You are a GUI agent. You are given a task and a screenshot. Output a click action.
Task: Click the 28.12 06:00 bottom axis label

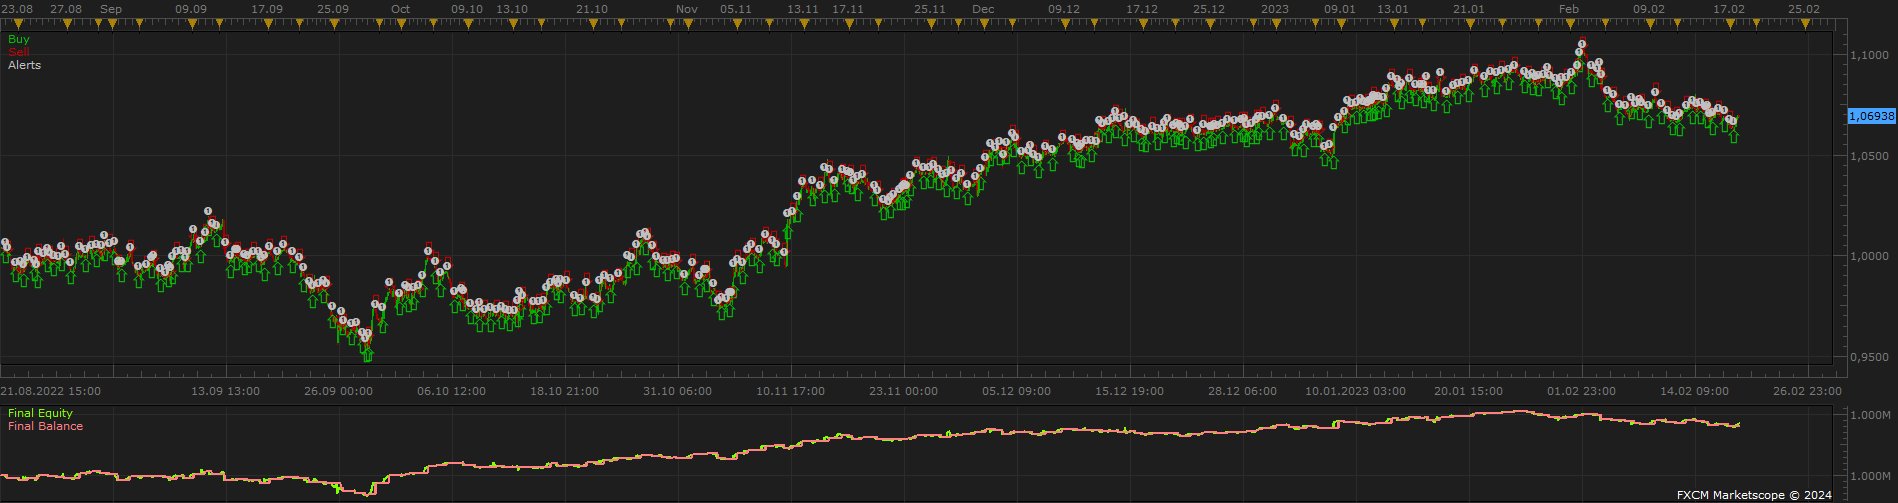click(1243, 391)
